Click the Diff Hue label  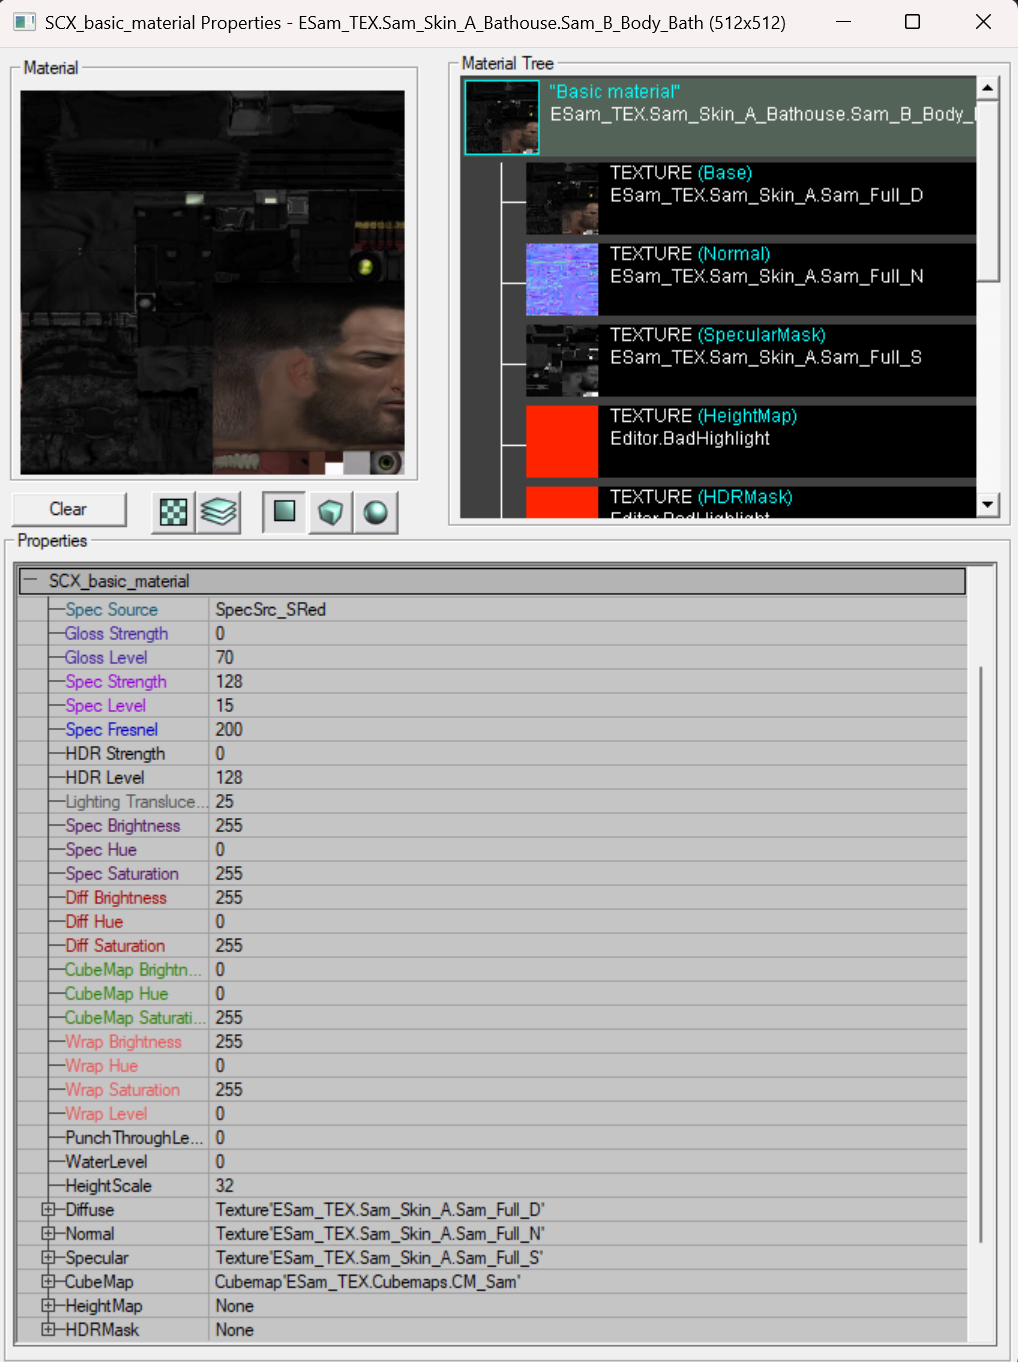(x=94, y=921)
